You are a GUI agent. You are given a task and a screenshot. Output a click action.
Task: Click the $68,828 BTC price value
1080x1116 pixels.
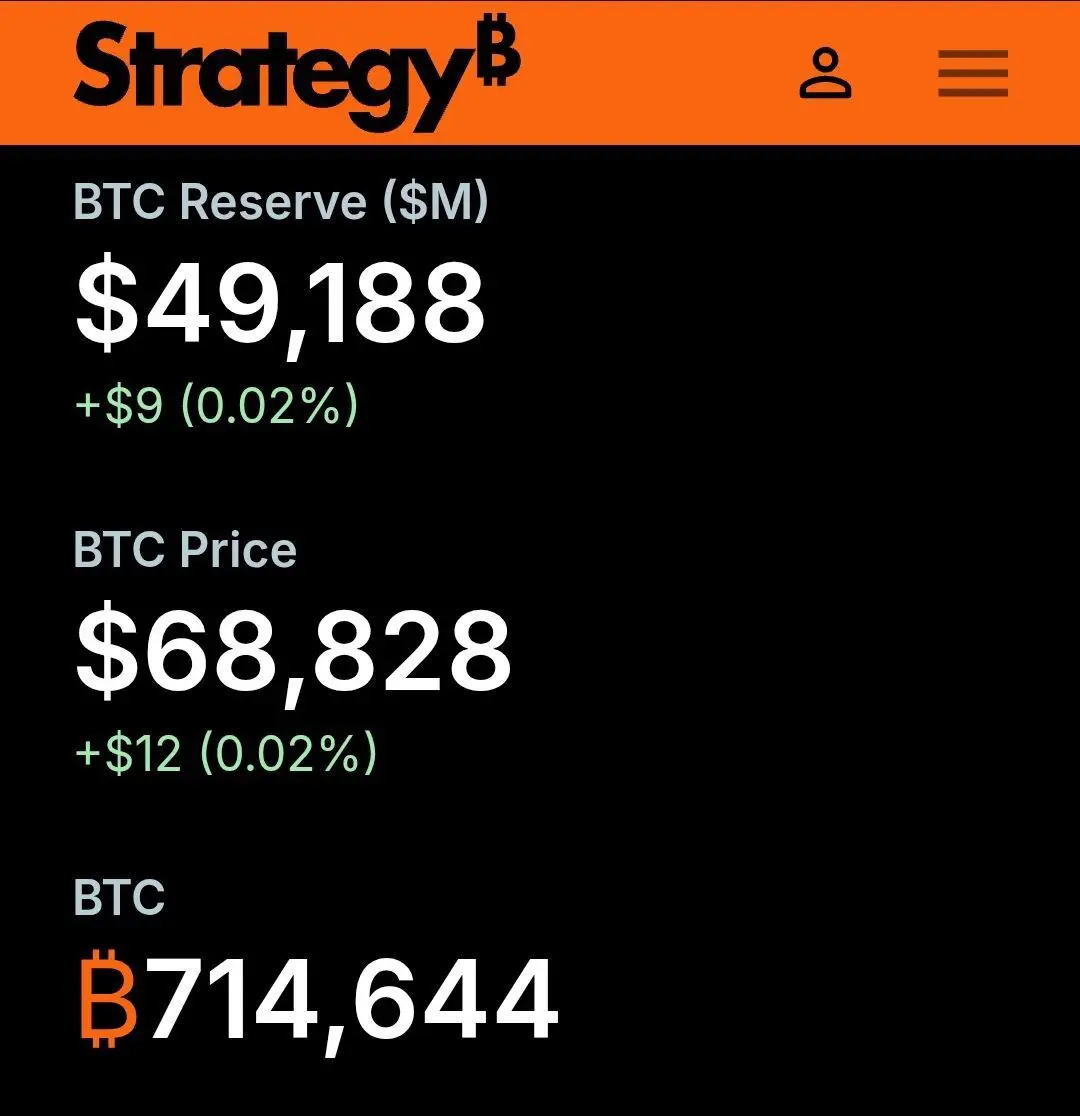click(293, 653)
